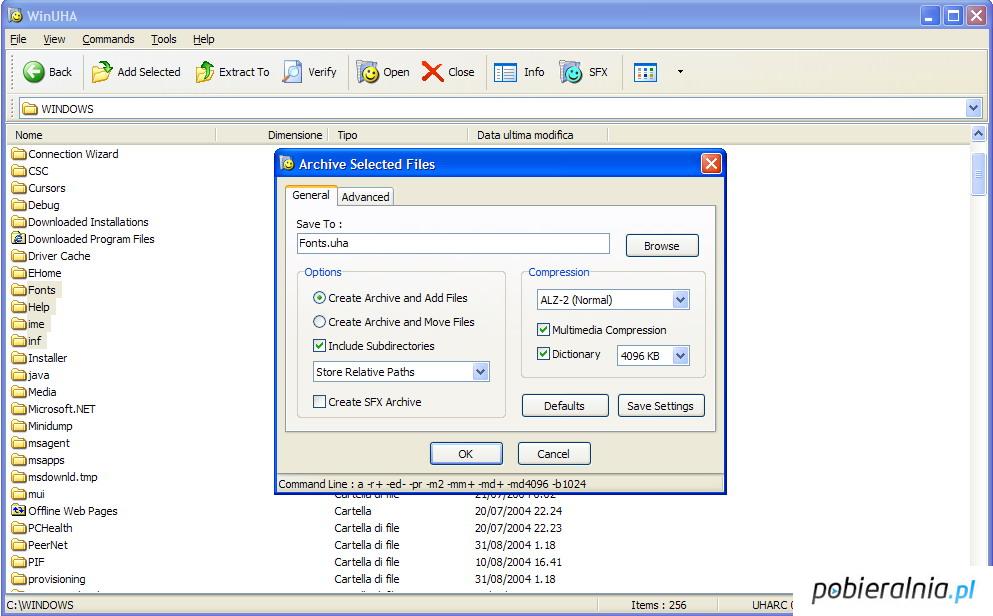
Task: Open the Tools menu
Action: (163, 39)
